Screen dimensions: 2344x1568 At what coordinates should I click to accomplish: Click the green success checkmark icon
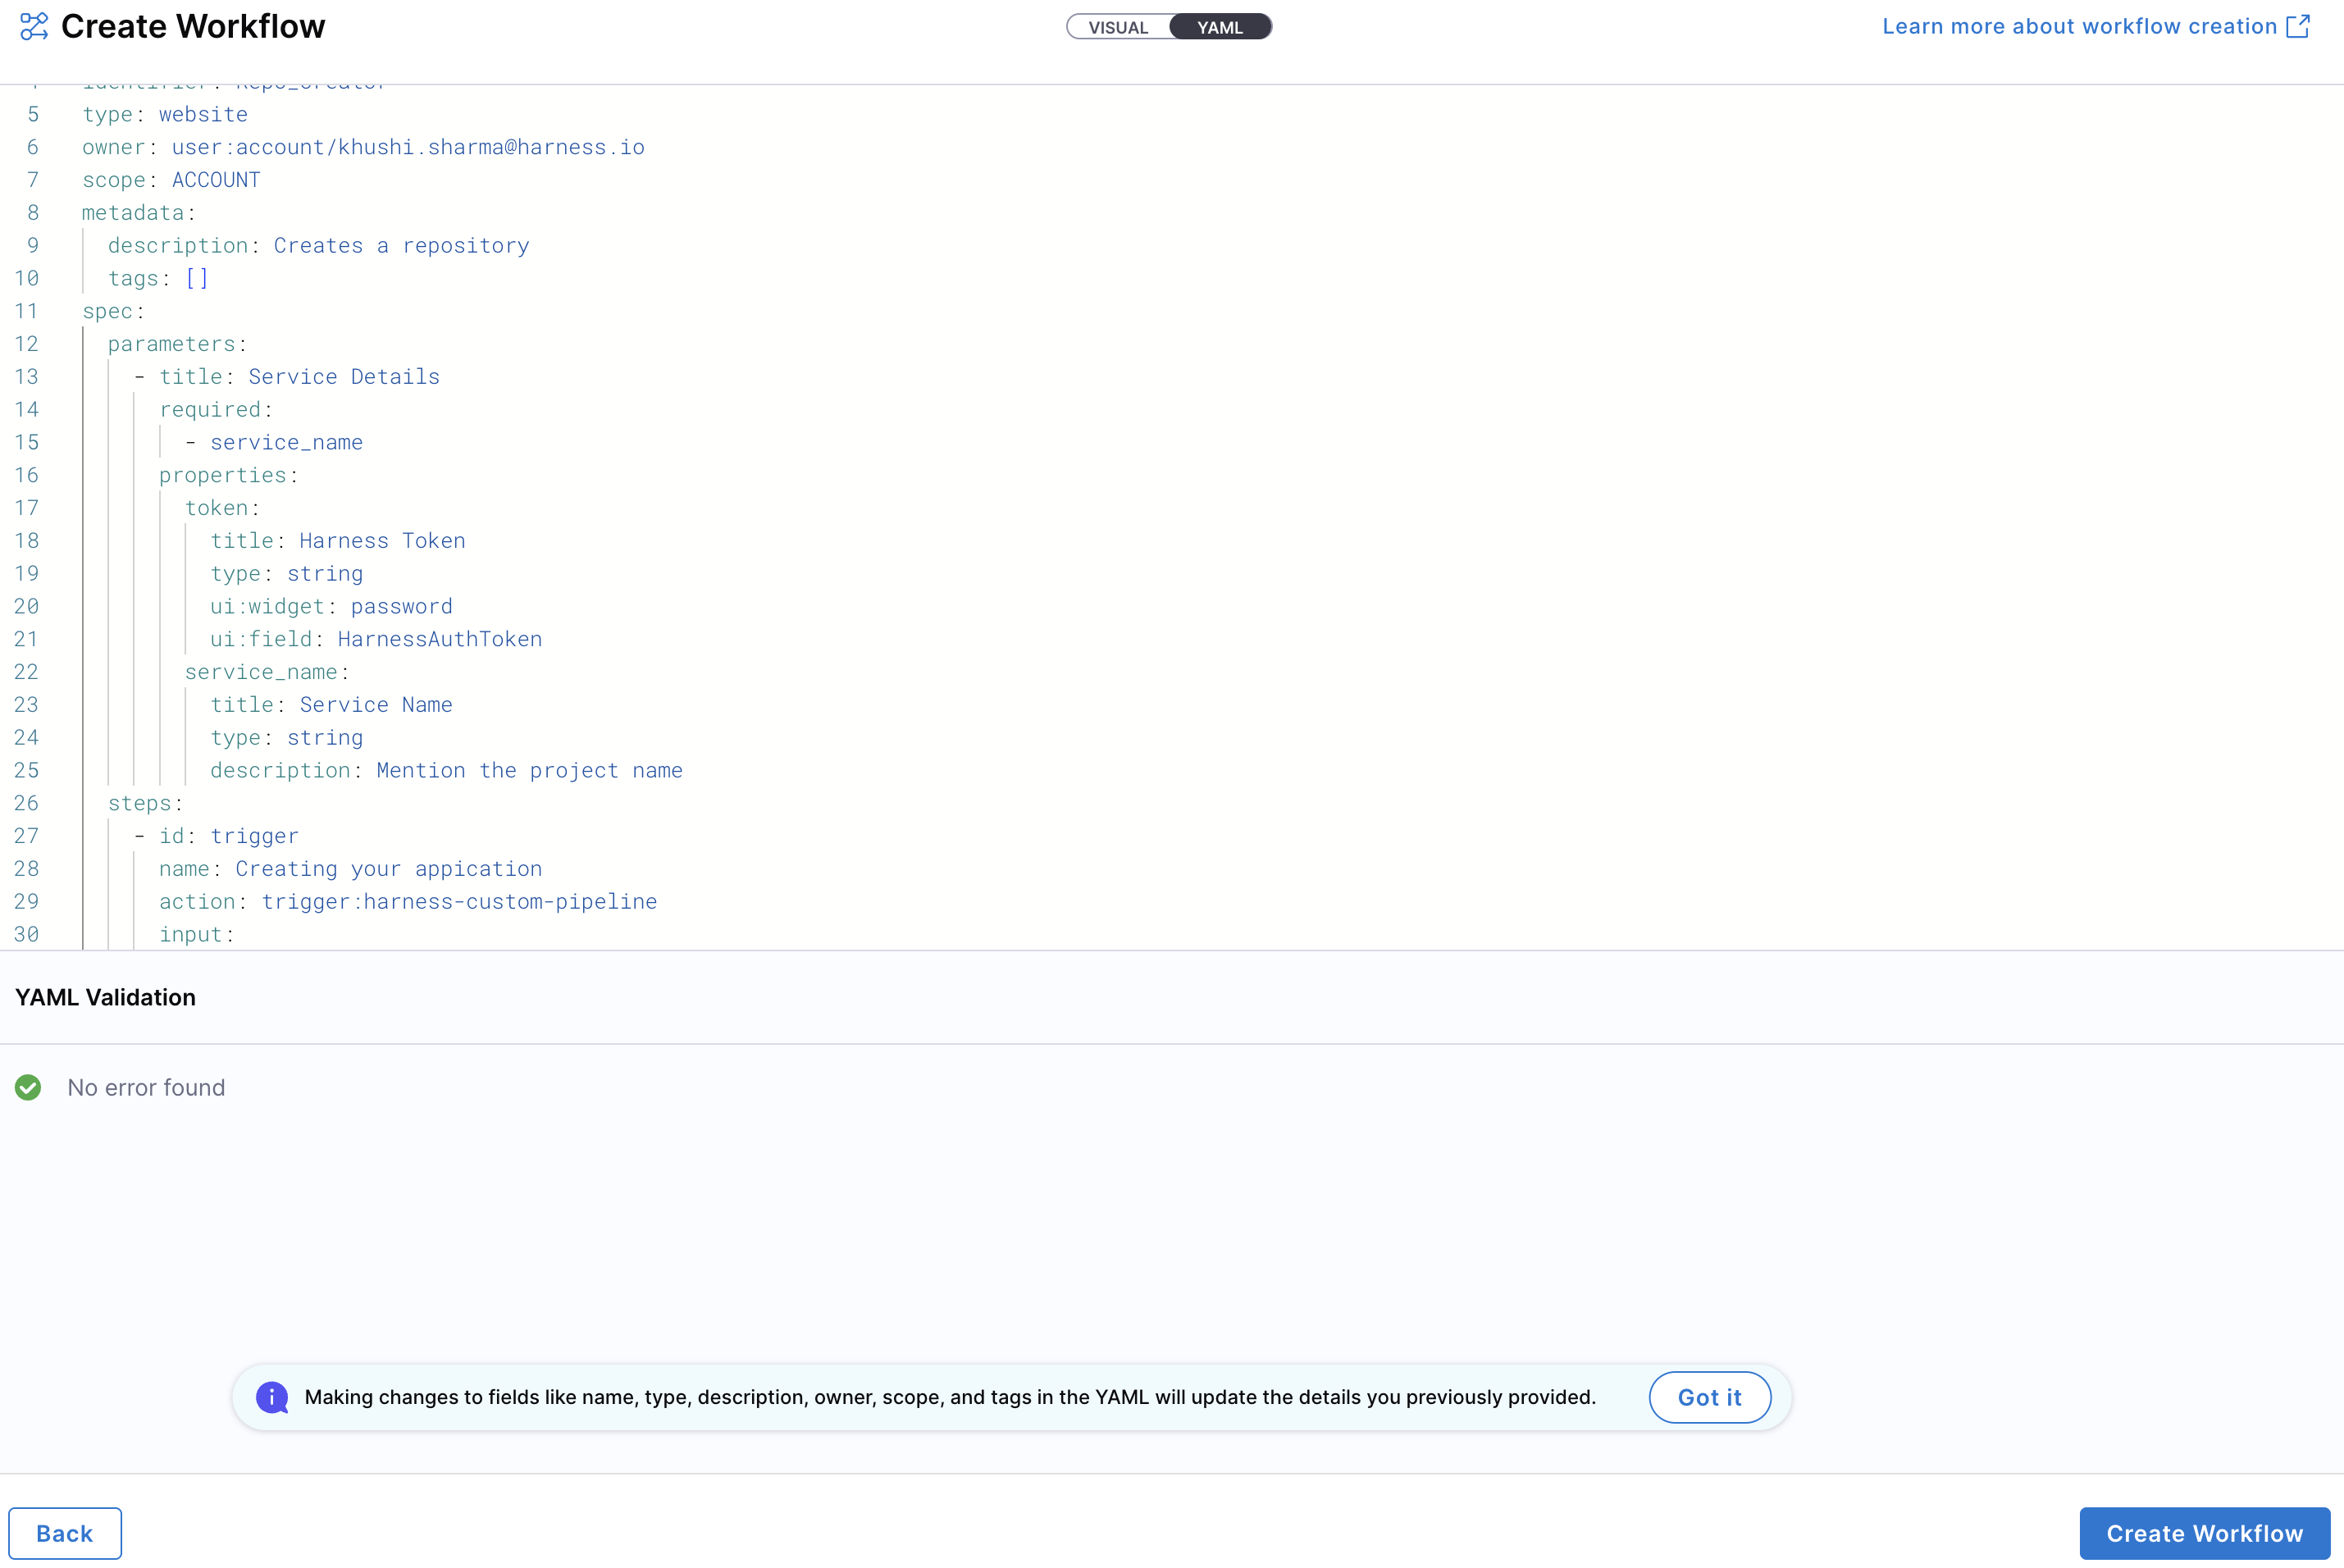point(28,1087)
